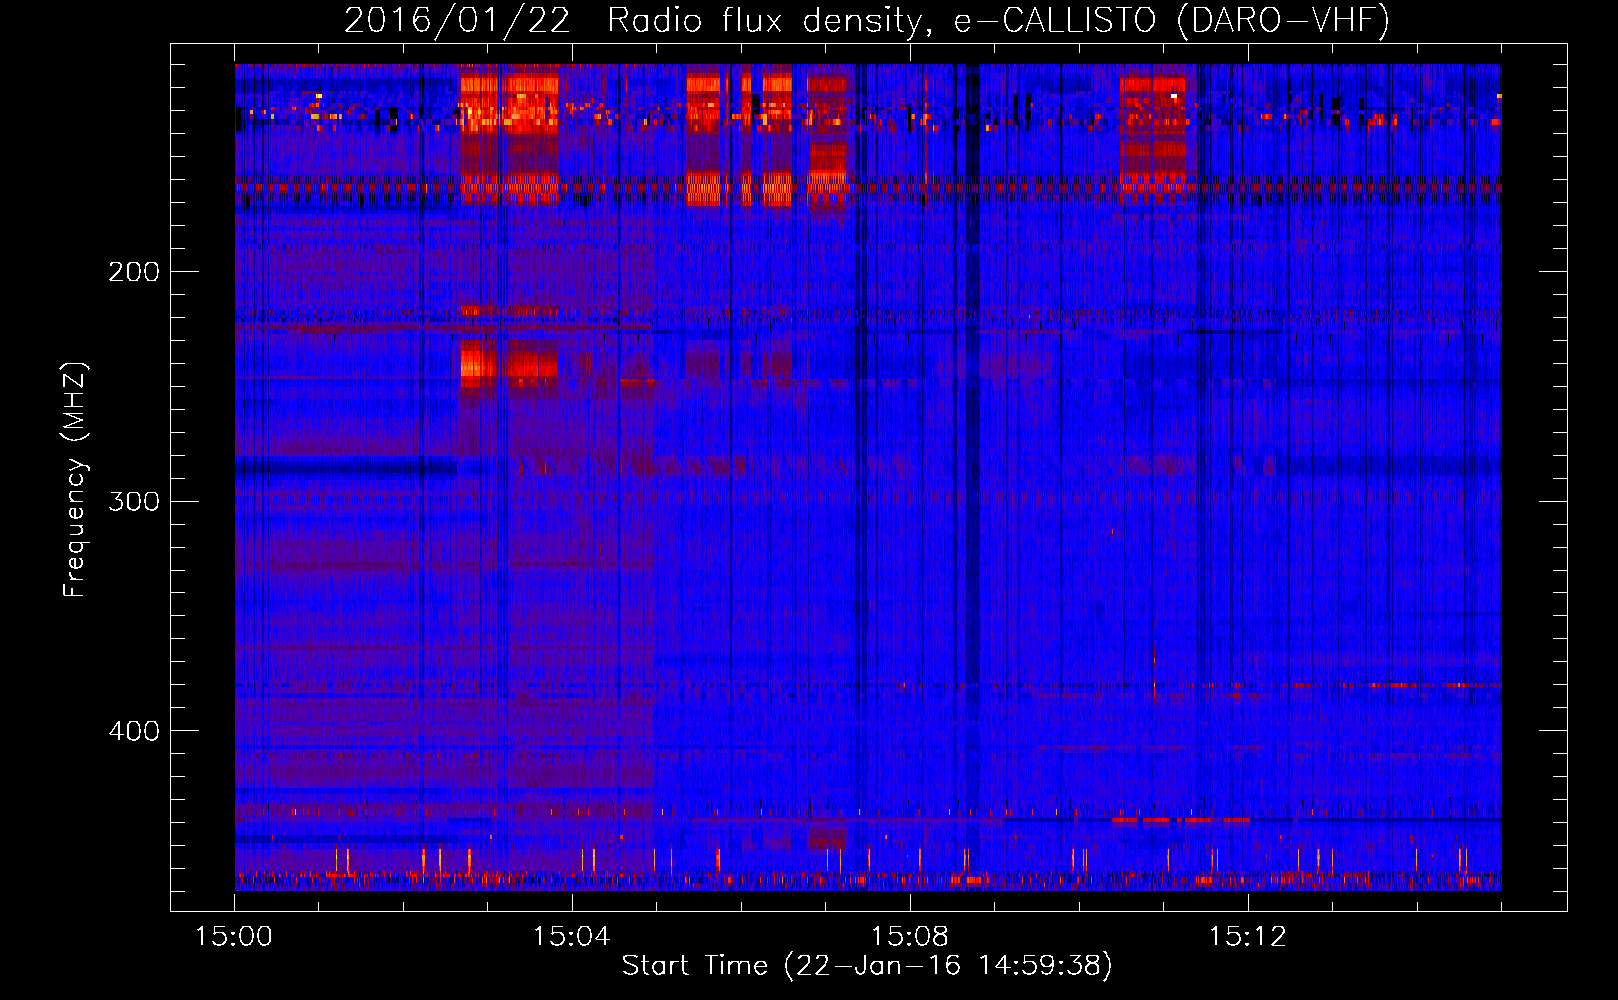Click the 15:12 time tick label

1248,937
